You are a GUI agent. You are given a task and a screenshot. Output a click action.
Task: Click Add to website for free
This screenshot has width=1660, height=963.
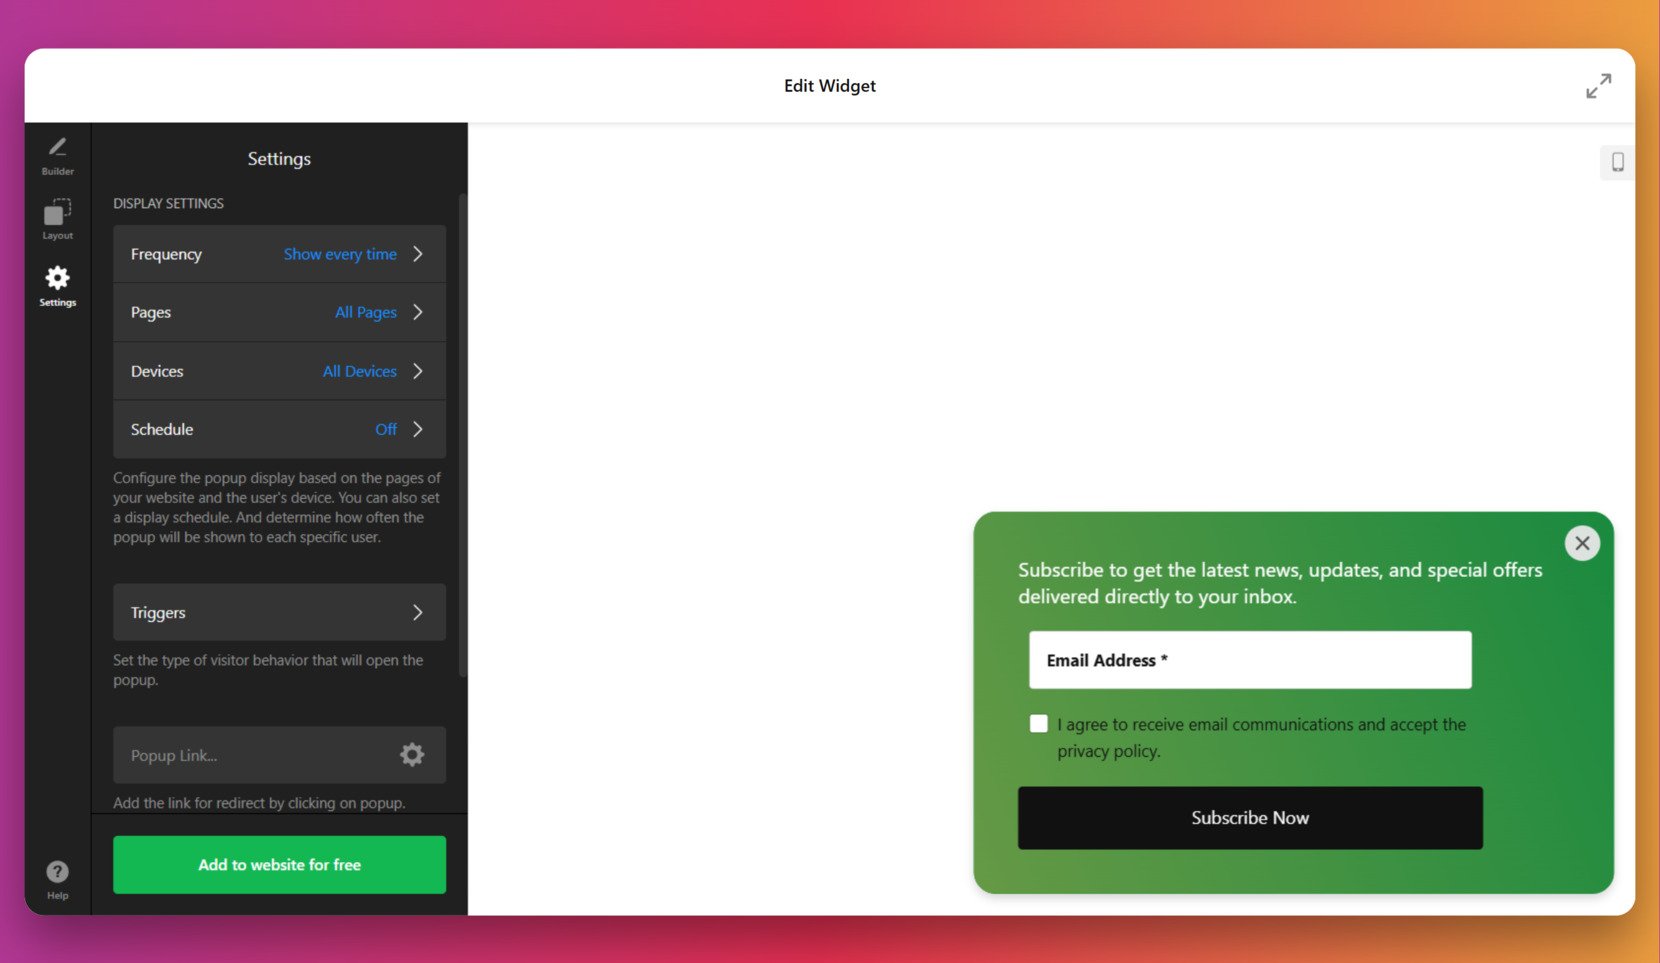pos(279,865)
